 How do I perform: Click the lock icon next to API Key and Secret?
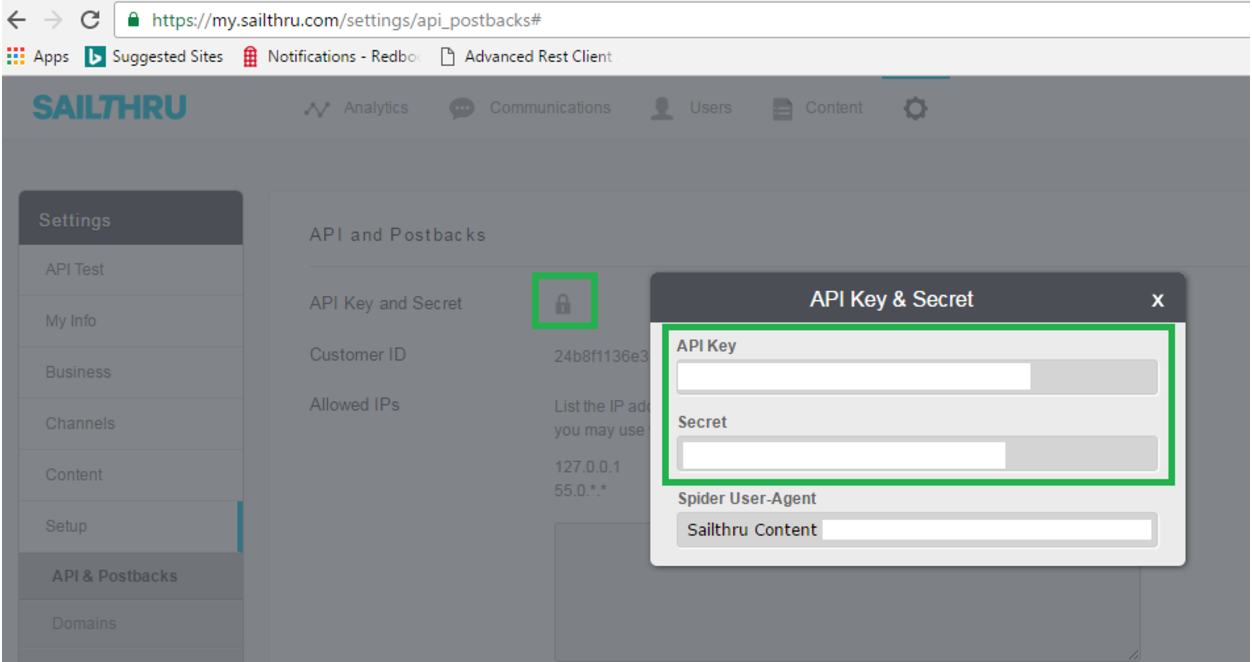564,302
